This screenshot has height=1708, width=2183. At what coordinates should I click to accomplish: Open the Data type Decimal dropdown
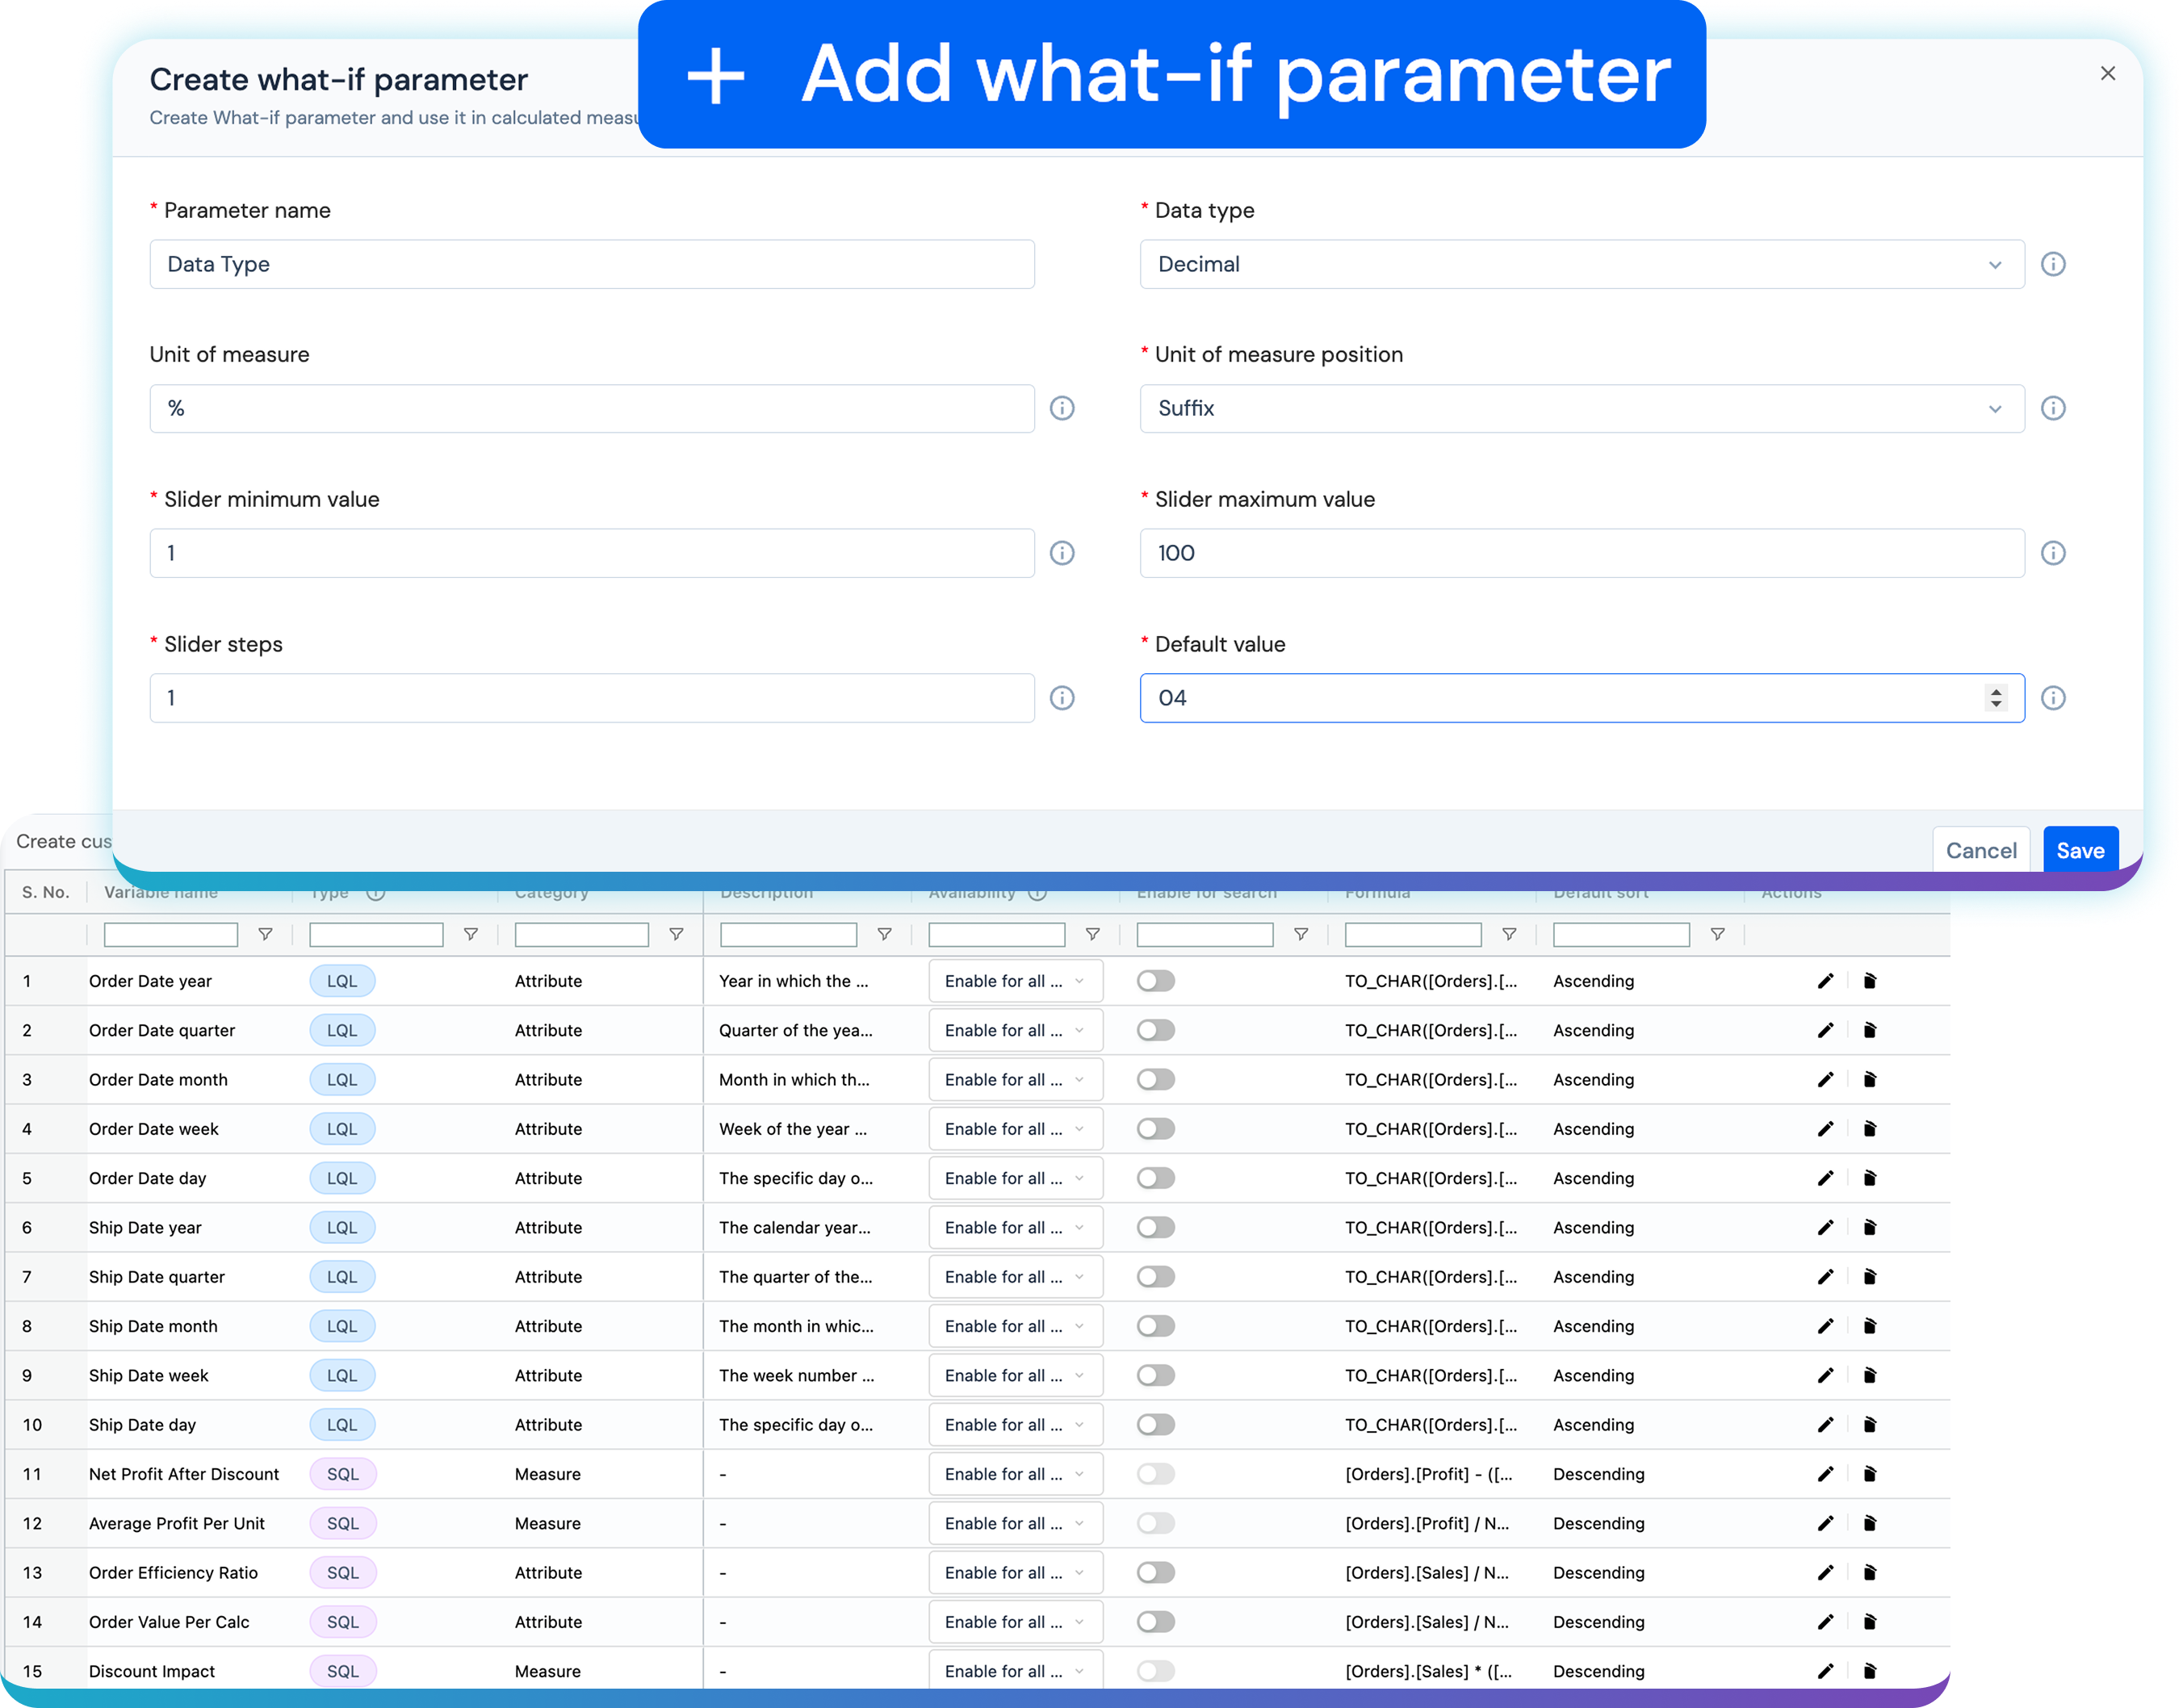(x=1582, y=264)
